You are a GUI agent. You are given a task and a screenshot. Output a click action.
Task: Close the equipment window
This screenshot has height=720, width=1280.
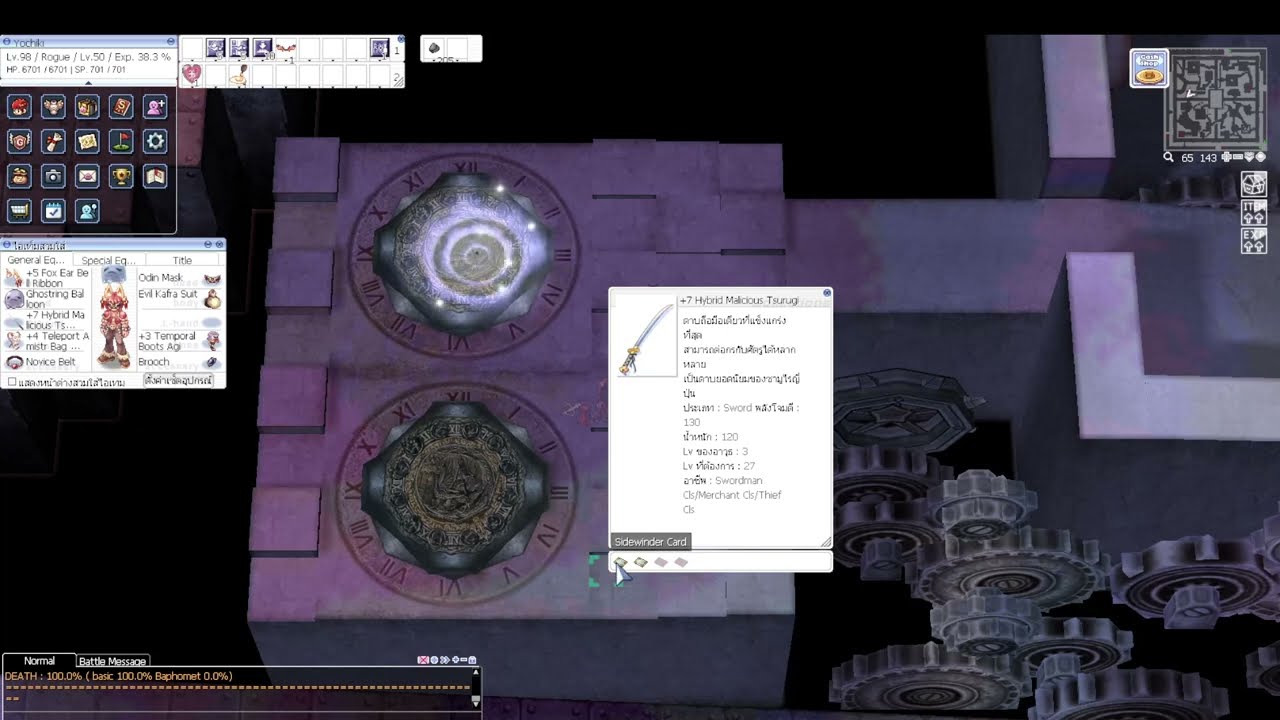220,244
